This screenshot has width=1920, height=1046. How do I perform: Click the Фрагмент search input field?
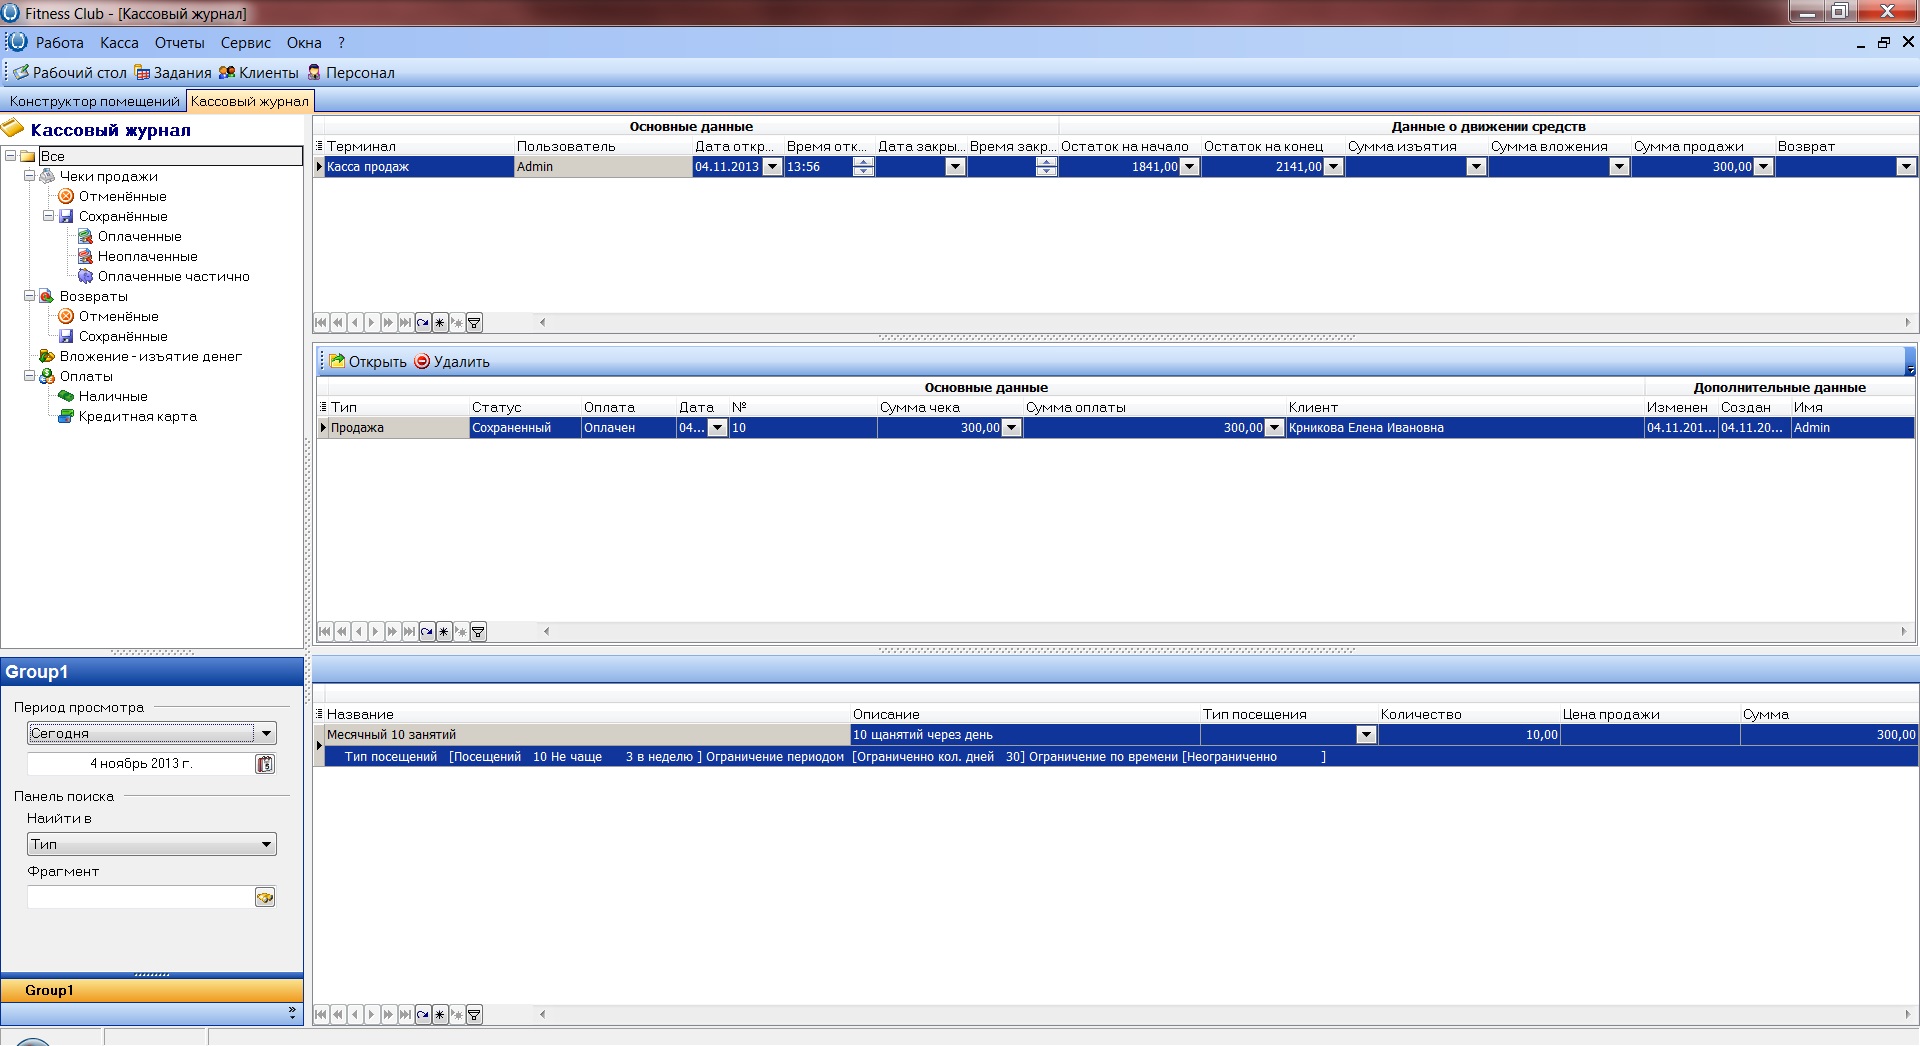tap(140, 898)
